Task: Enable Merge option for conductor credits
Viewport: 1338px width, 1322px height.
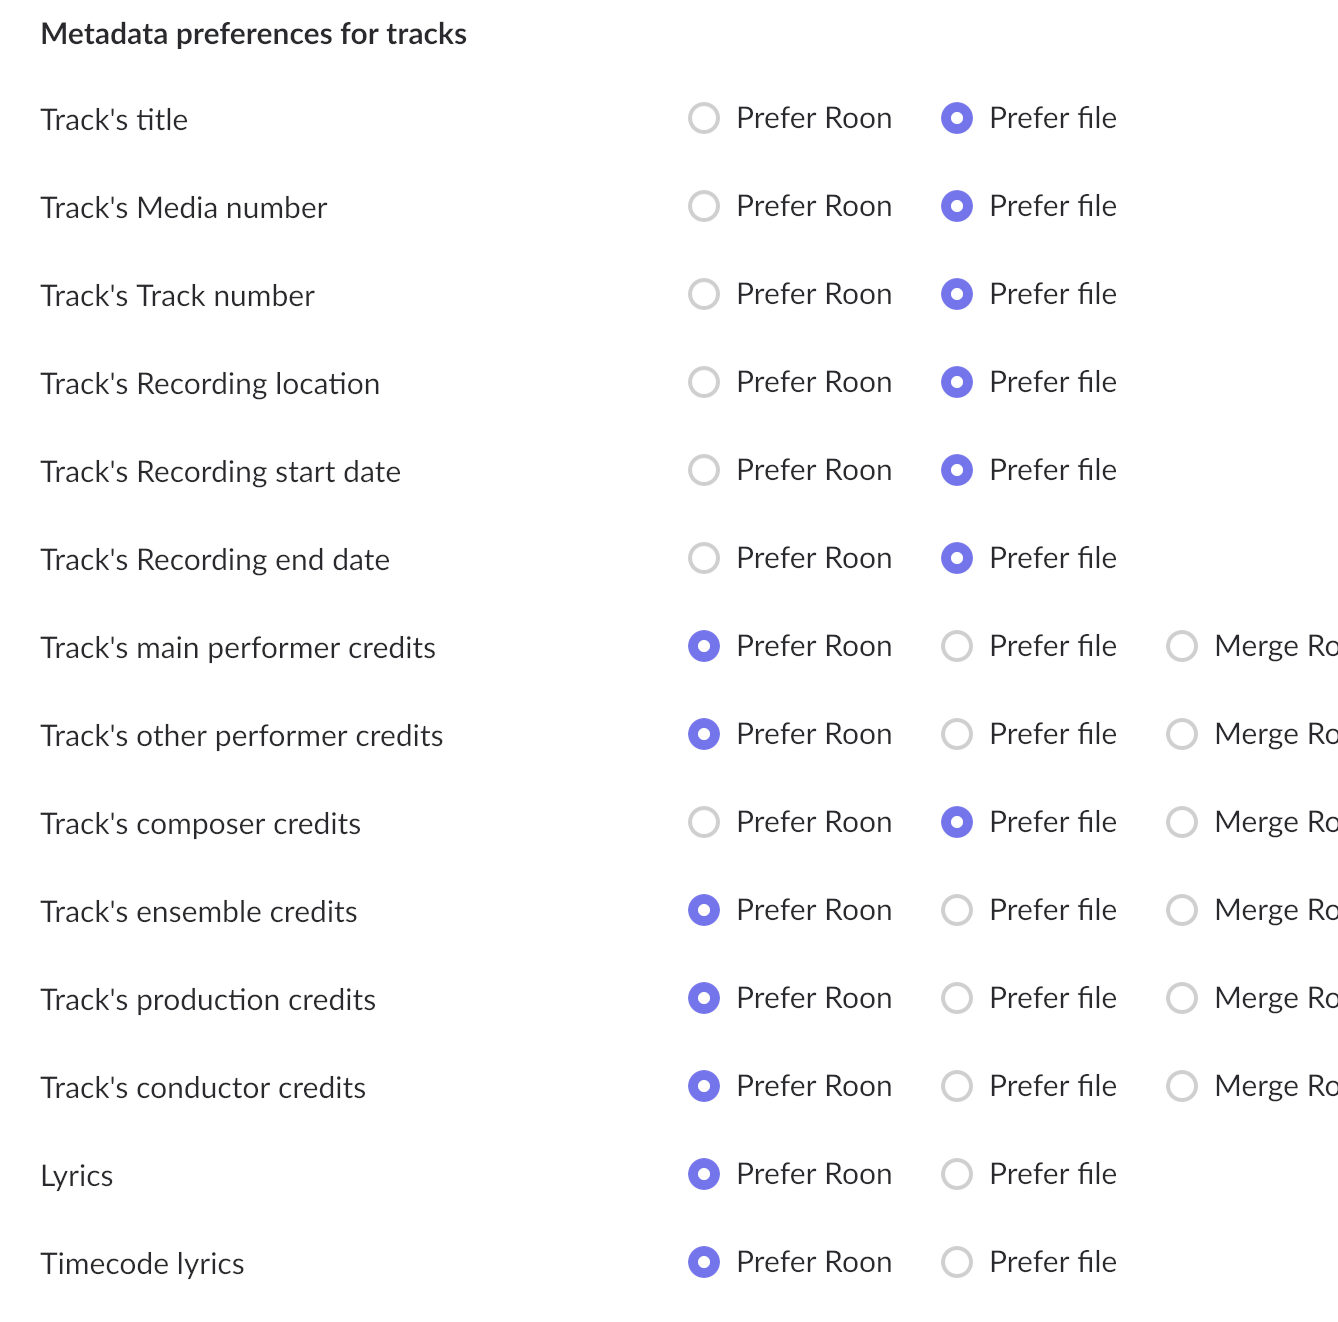Action: (1182, 1086)
